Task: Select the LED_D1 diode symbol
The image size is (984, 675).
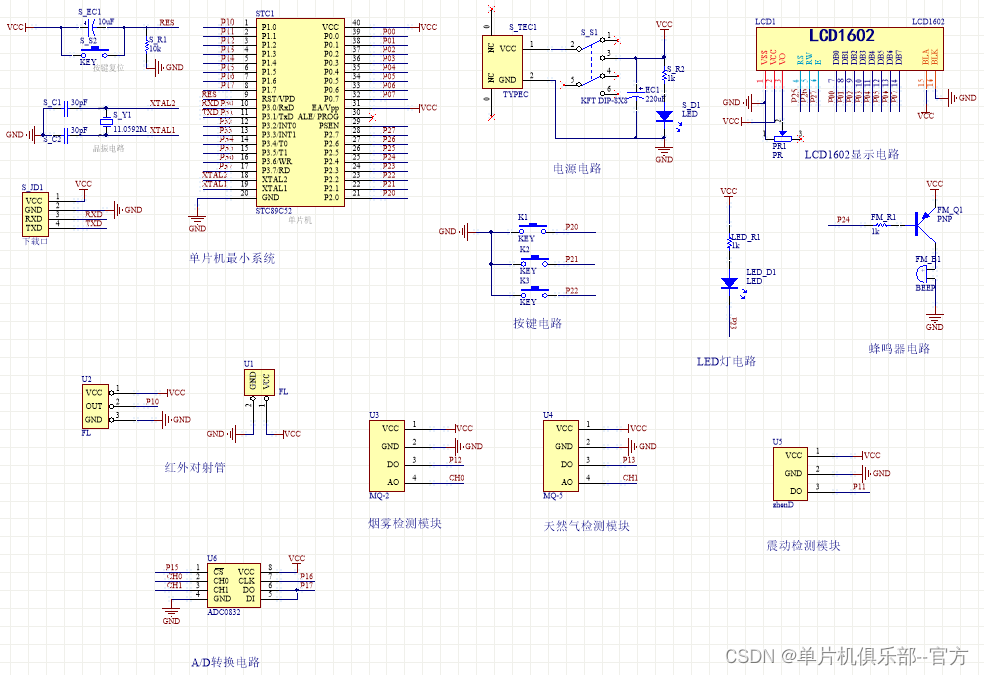Action: pyautogui.click(x=729, y=284)
